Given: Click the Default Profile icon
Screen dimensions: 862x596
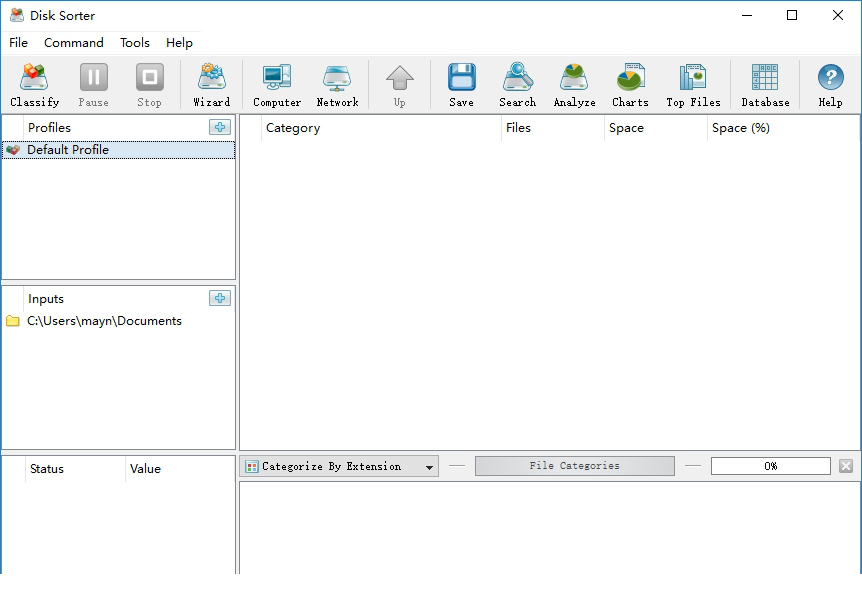Looking at the screenshot, I should point(13,150).
